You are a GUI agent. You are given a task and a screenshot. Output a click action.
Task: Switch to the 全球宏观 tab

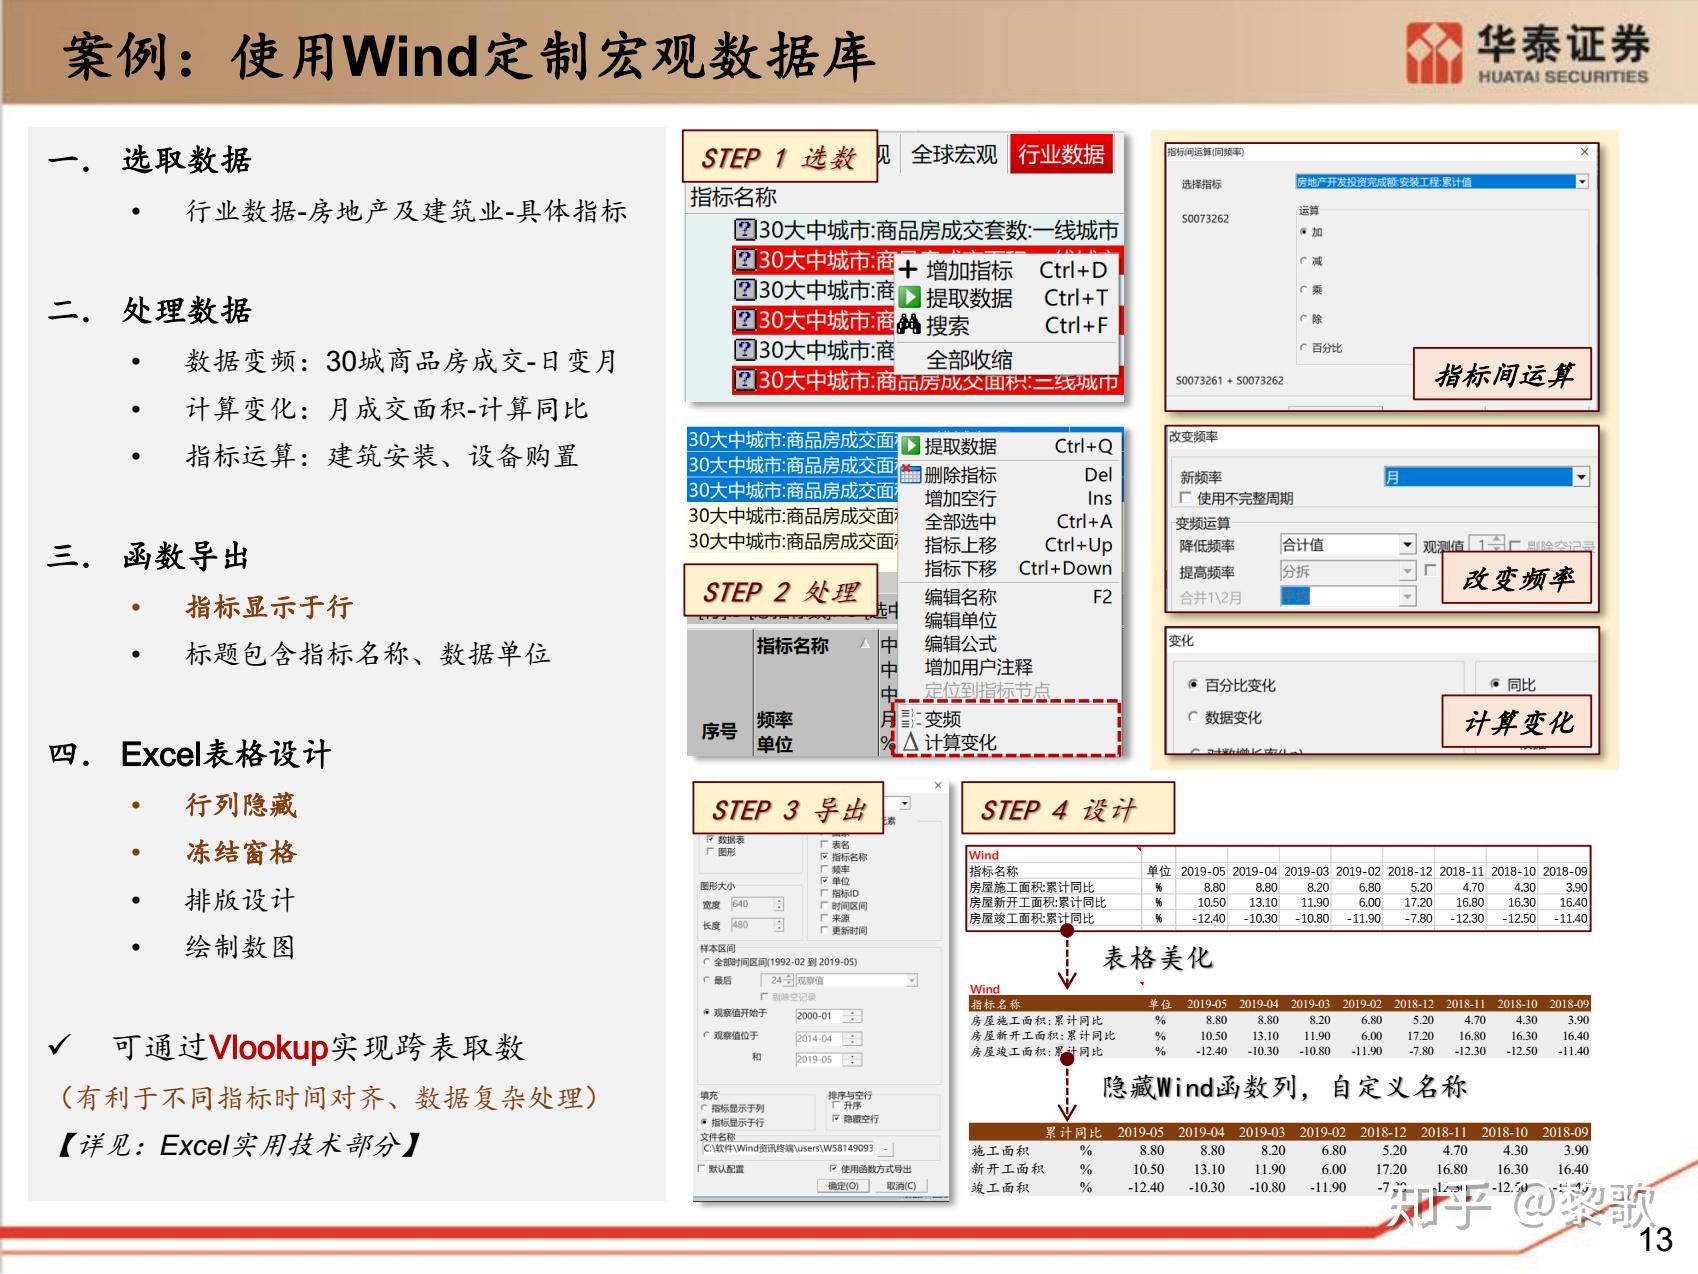[954, 154]
